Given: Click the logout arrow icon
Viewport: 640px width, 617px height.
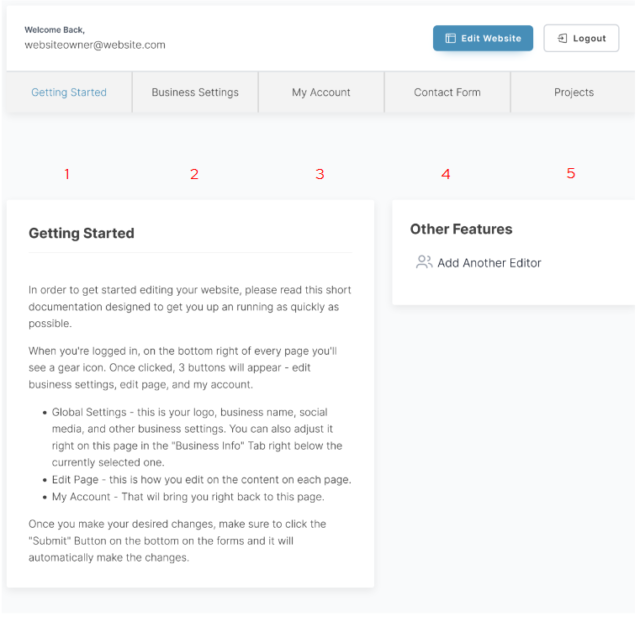Looking at the screenshot, I should (x=563, y=38).
